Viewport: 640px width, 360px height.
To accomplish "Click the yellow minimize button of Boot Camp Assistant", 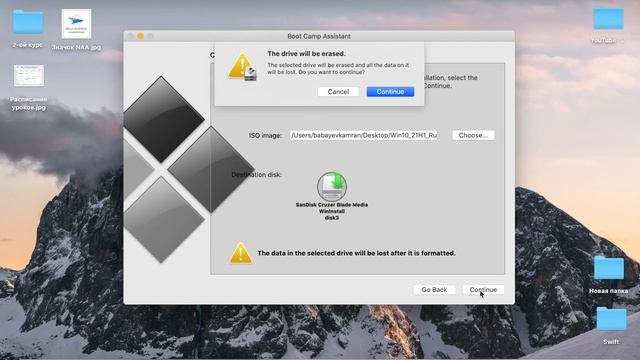I will point(140,36).
